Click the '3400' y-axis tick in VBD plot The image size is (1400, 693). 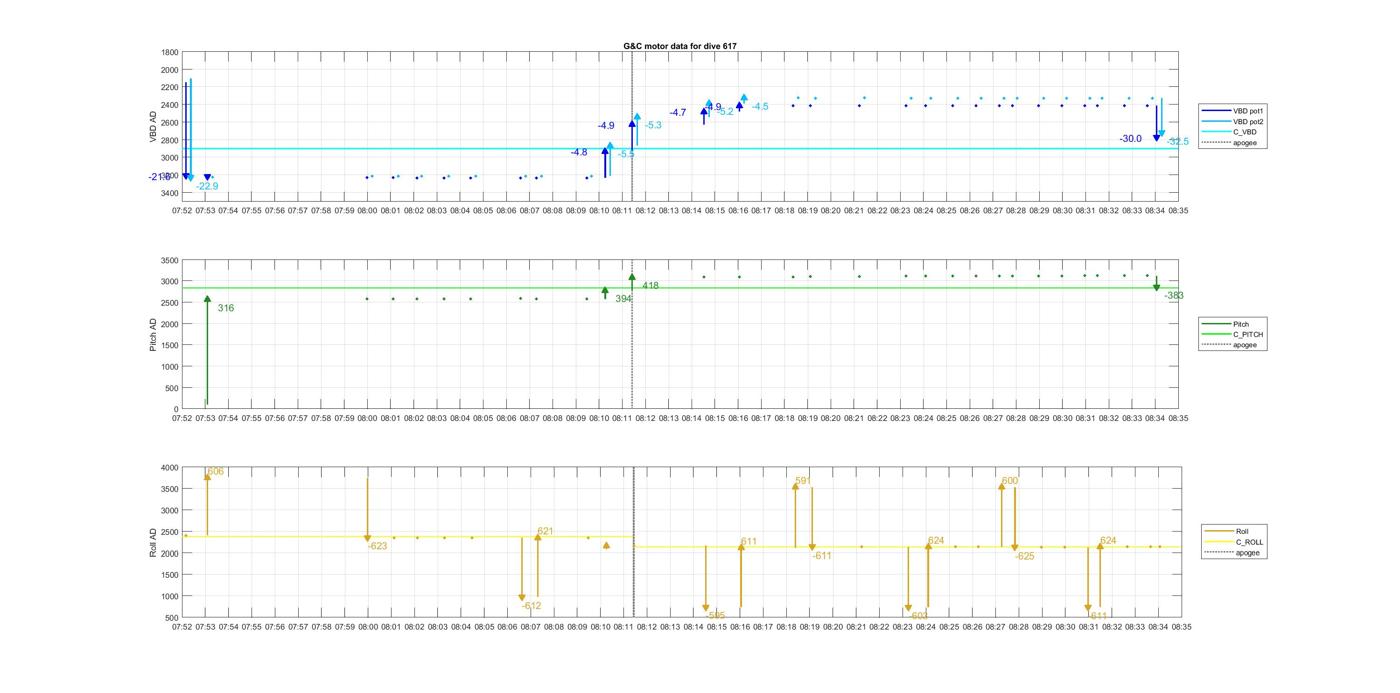[x=169, y=192]
